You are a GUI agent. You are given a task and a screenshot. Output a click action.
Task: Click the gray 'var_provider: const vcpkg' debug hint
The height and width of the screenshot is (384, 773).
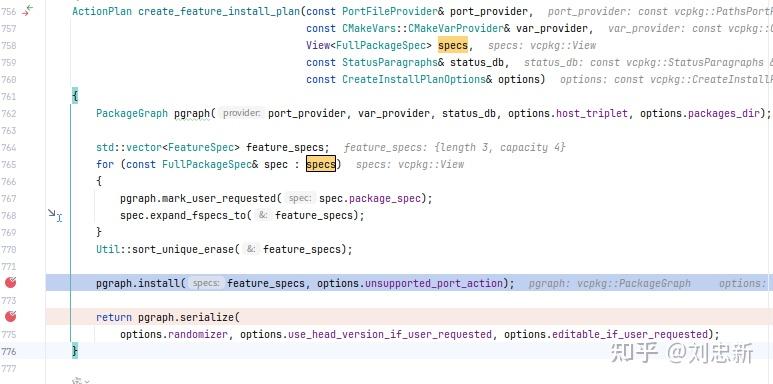pos(690,29)
